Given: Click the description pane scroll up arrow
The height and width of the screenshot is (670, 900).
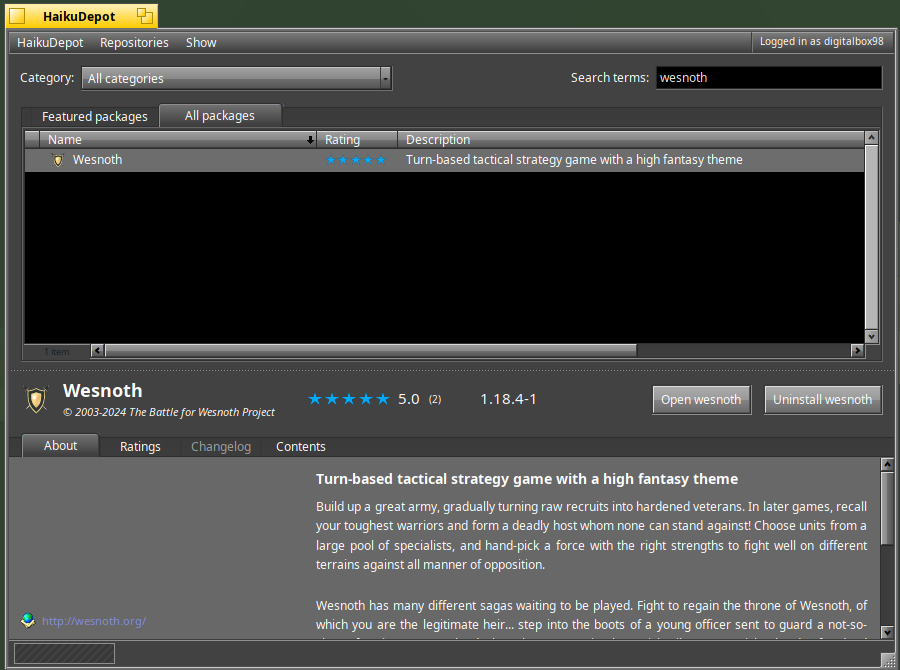Looking at the screenshot, I should [887, 464].
